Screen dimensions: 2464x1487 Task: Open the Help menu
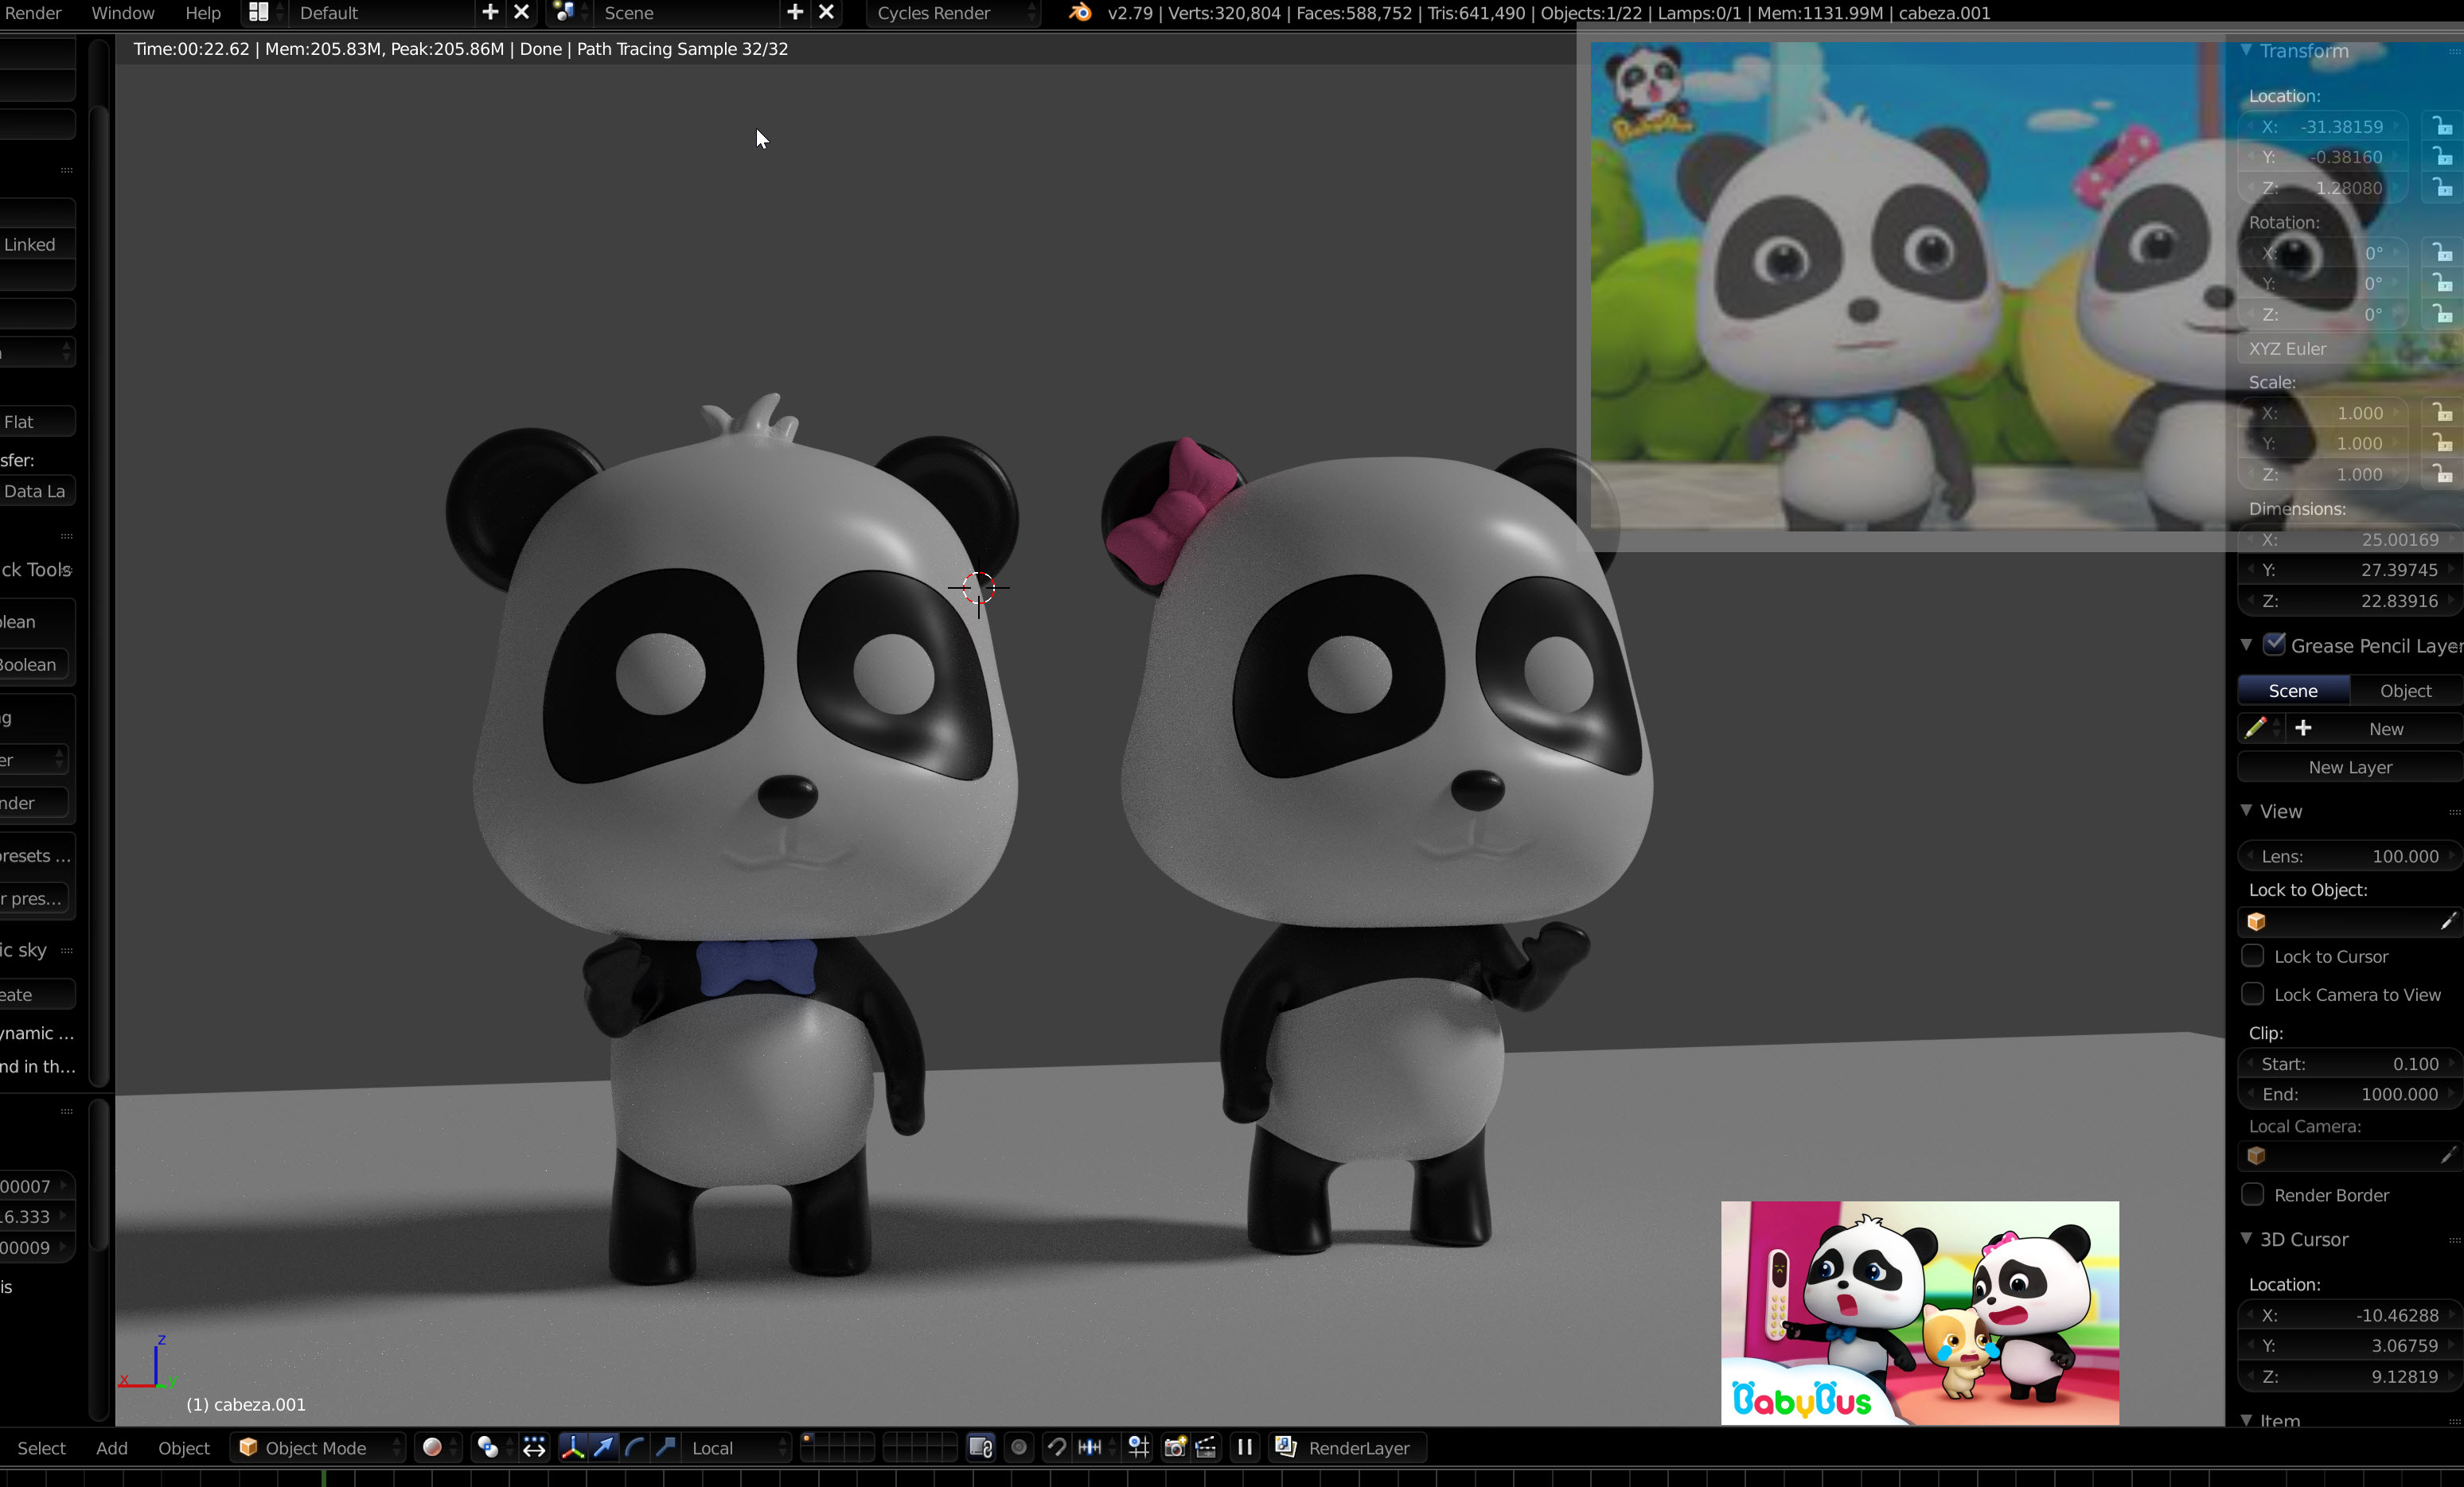202,13
